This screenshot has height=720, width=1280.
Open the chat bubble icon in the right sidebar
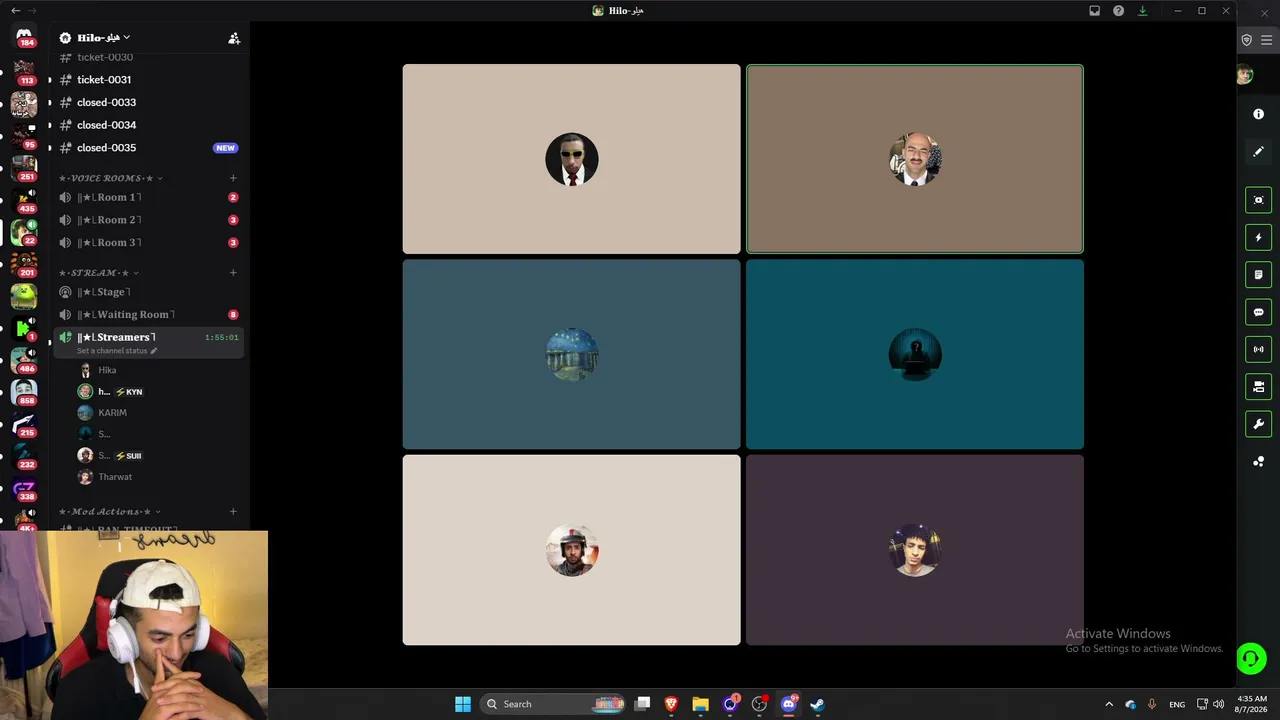[x=1258, y=312]
